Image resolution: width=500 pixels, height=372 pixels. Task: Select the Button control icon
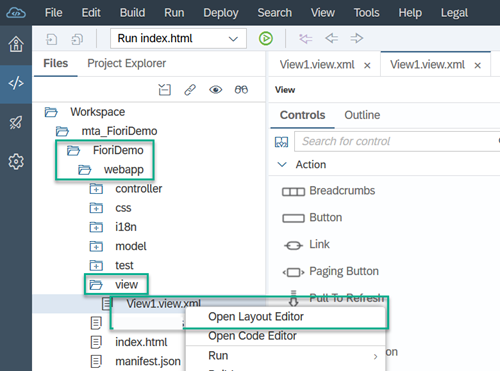coord(293,218)
